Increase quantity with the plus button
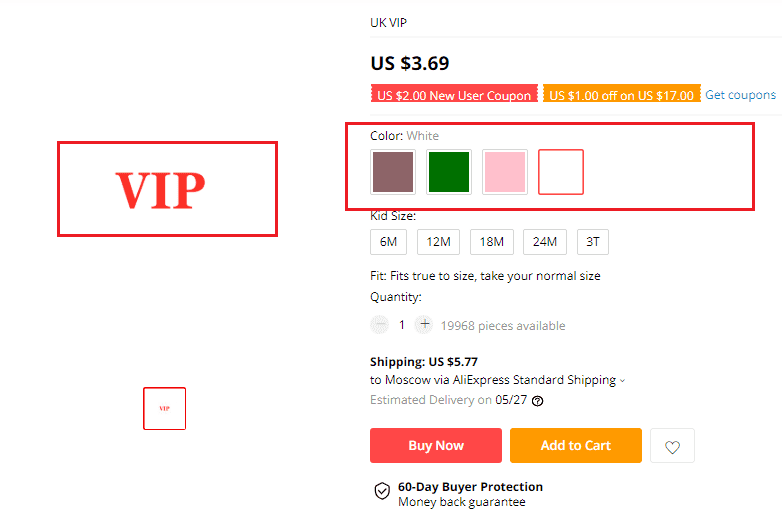 click(424, 325)
